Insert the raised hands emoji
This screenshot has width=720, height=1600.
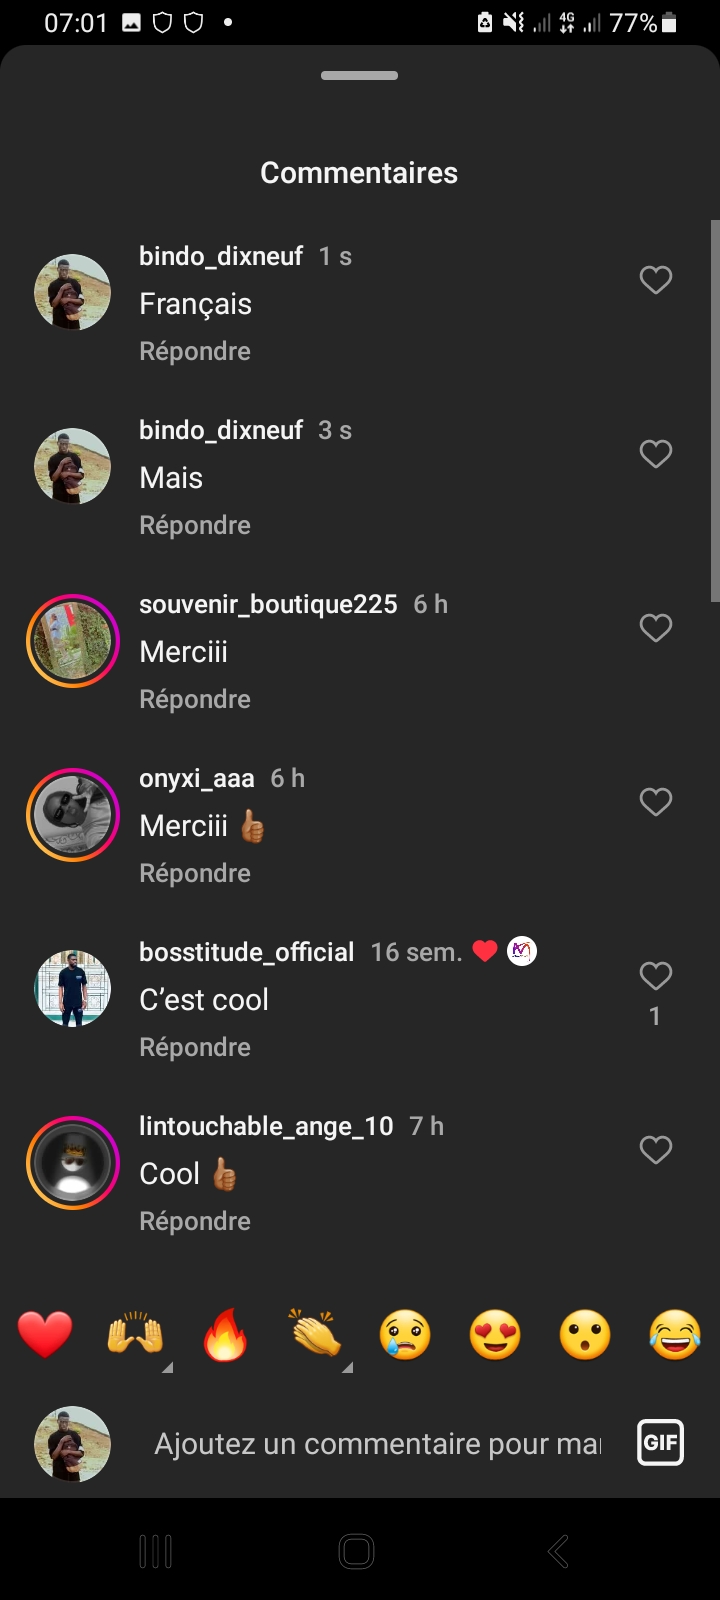[x=135, y=1335]
